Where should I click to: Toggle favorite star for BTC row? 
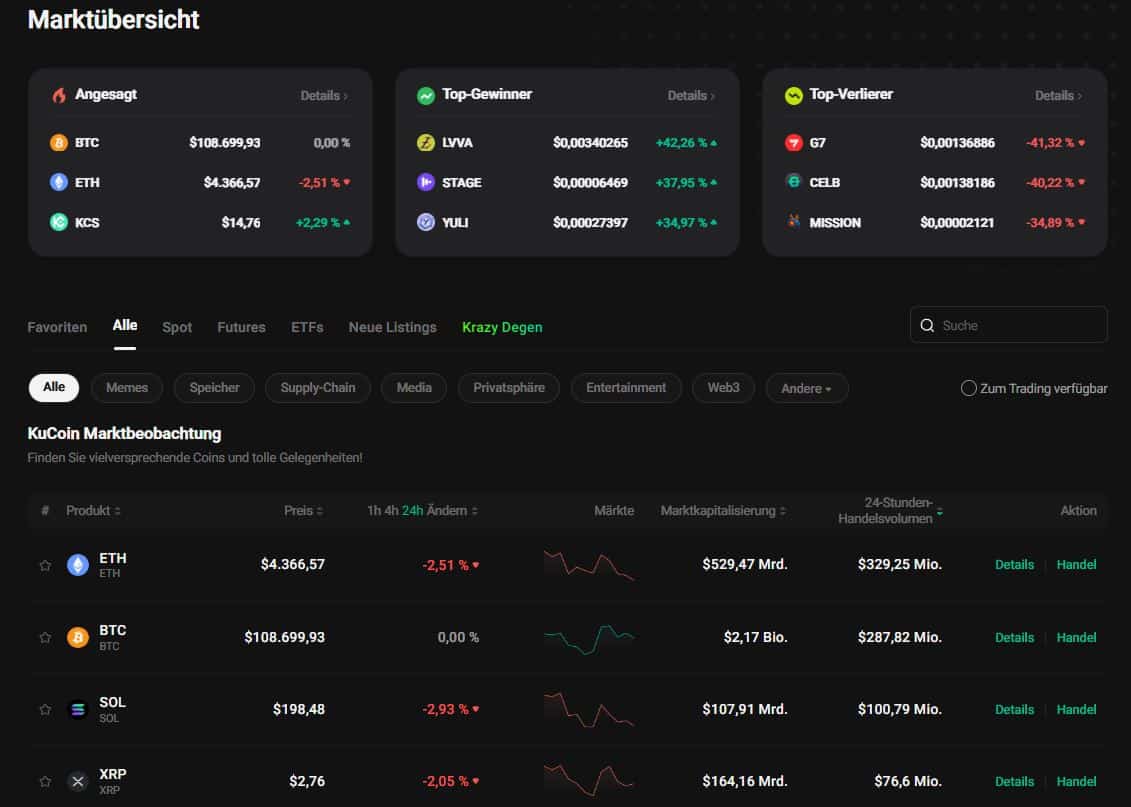click(x=45, y=637)
